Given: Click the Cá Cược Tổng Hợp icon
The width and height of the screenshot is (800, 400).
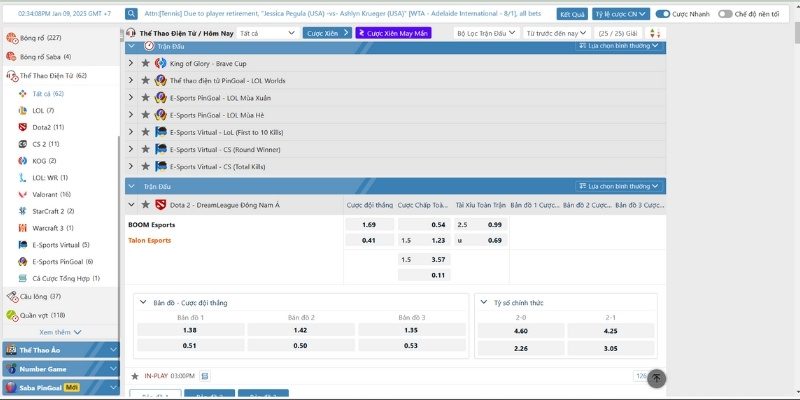Looking at the screenshot, I should pos(22,279).
